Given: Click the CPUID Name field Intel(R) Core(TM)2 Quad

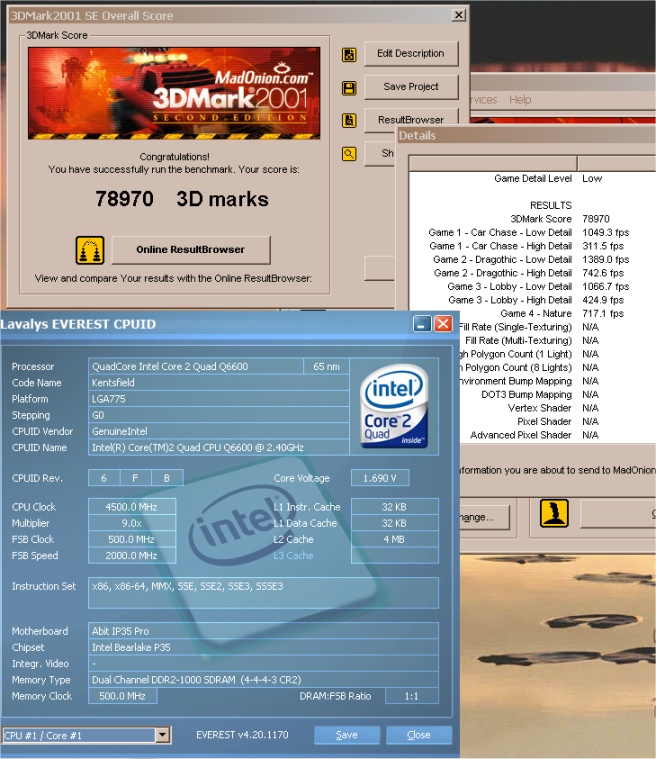Looking at the screenshot, I should 218,448.
